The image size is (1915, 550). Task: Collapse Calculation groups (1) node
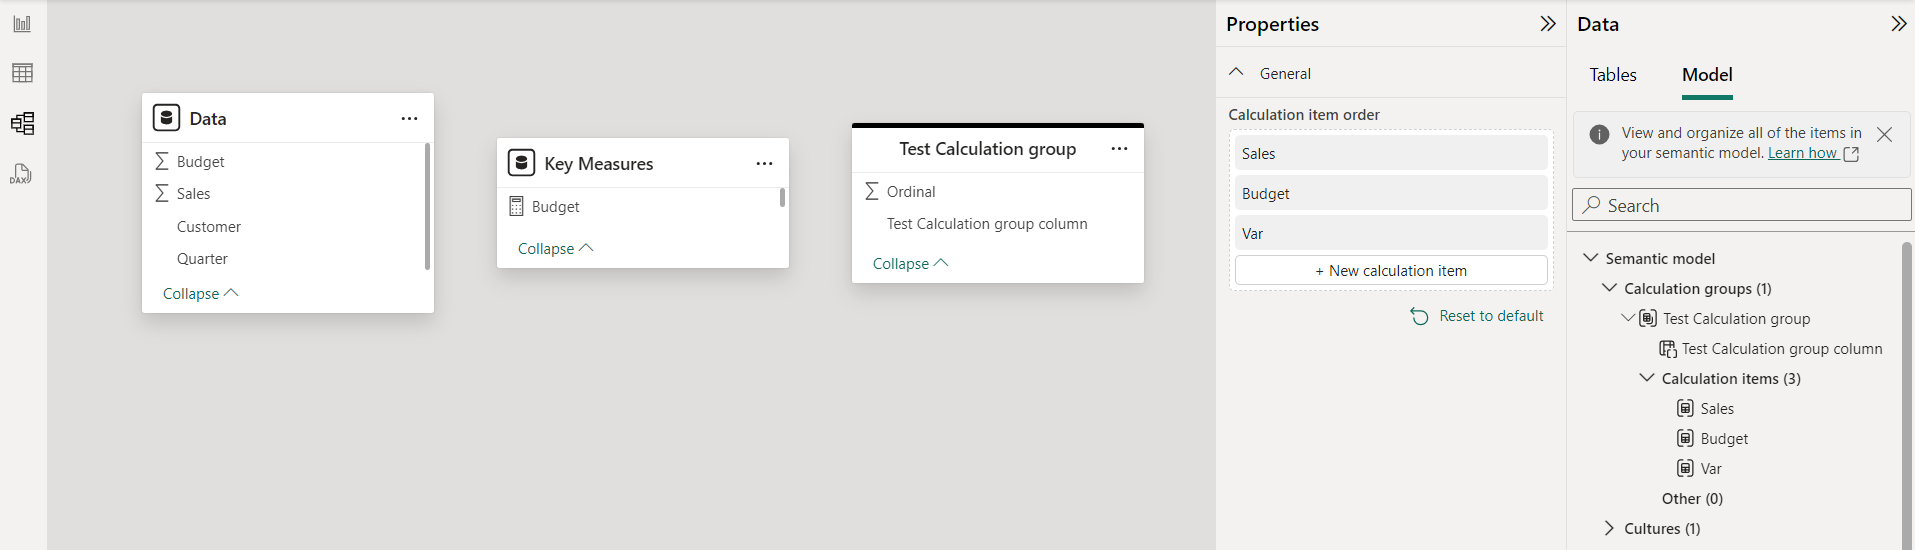(x=1609, y=287)
